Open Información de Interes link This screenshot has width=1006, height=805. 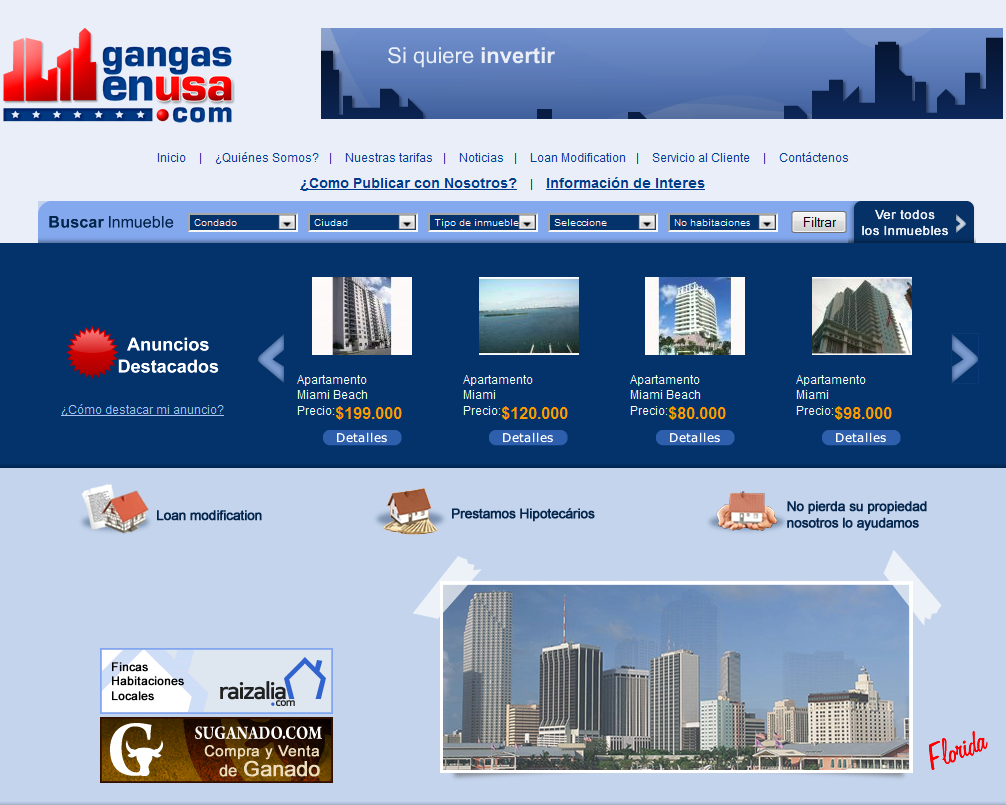click(626, 183)
